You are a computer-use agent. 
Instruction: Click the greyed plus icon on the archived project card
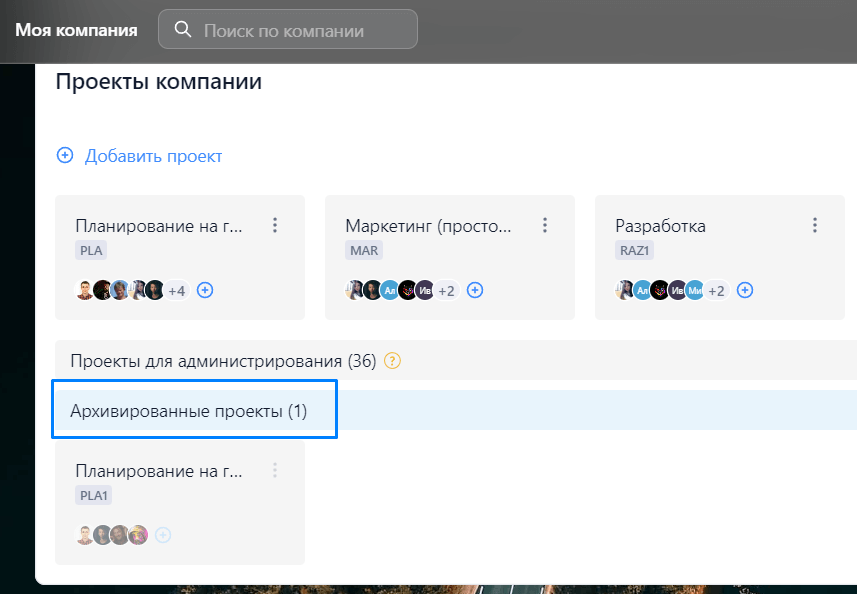coord(162,534)
